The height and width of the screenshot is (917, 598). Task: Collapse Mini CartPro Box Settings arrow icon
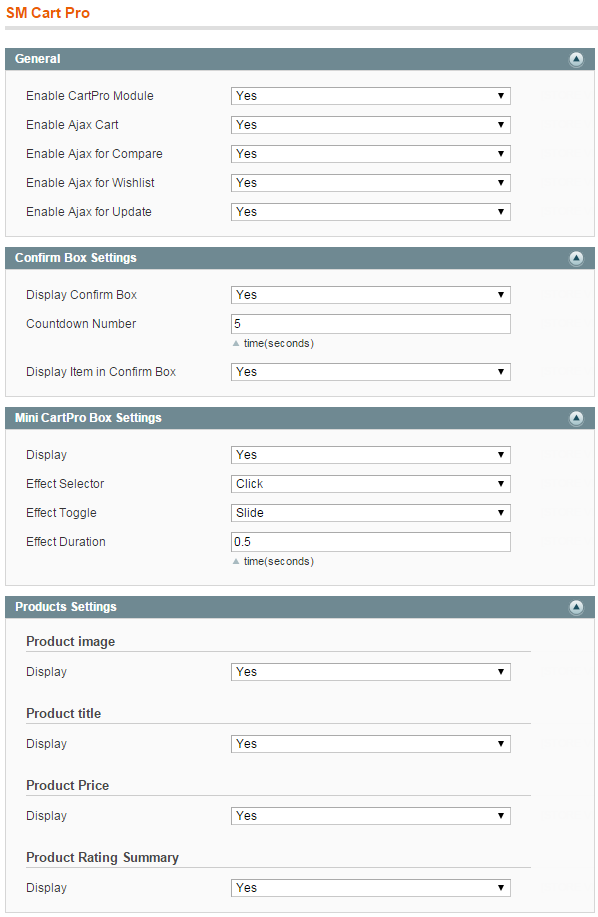pyautogui.click(x=576, y=418)
